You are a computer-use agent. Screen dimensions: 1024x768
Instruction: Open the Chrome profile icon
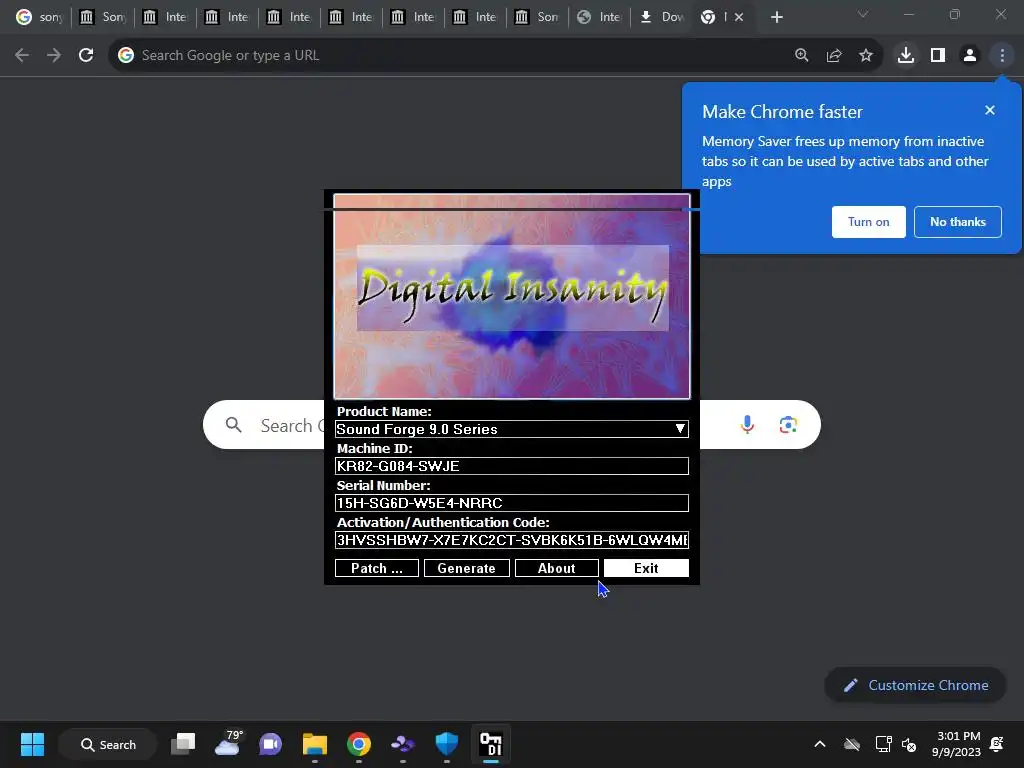(x=970, y=56)
